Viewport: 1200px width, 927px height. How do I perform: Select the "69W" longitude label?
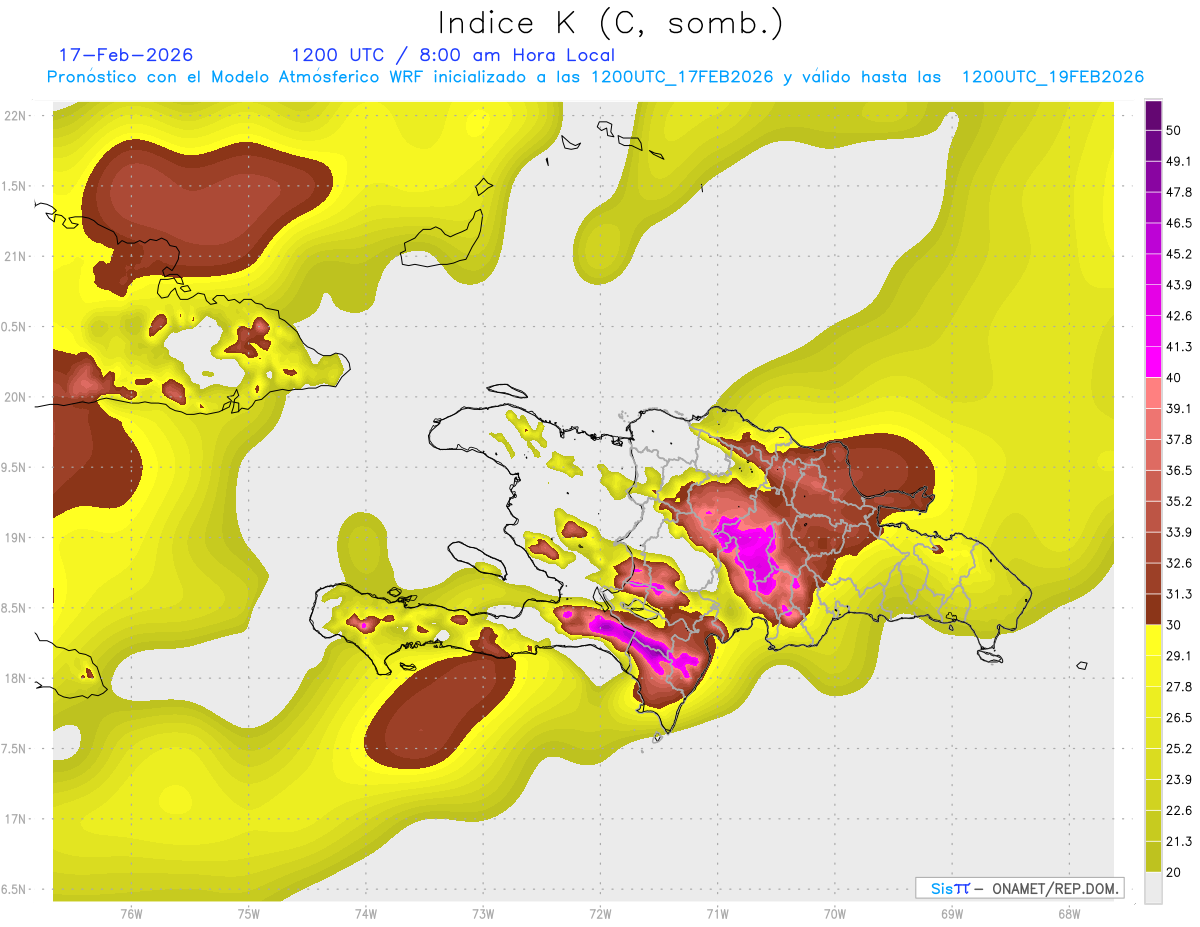(x=952, y=914)
